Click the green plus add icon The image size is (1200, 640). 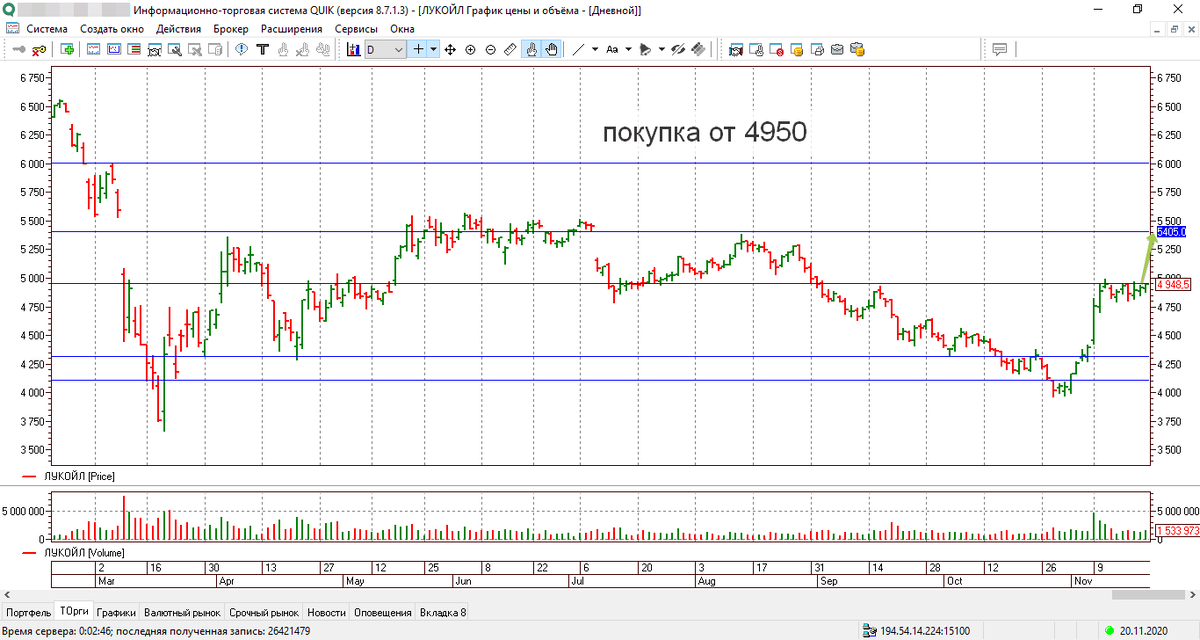tap(67, 49)
